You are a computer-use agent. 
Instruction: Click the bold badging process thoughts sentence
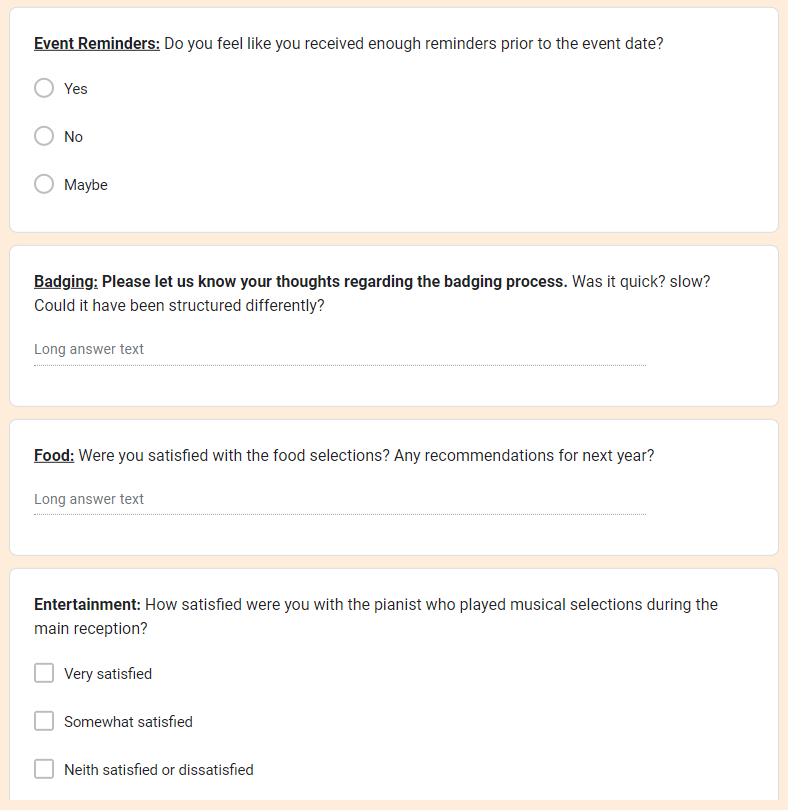[334, 282]
